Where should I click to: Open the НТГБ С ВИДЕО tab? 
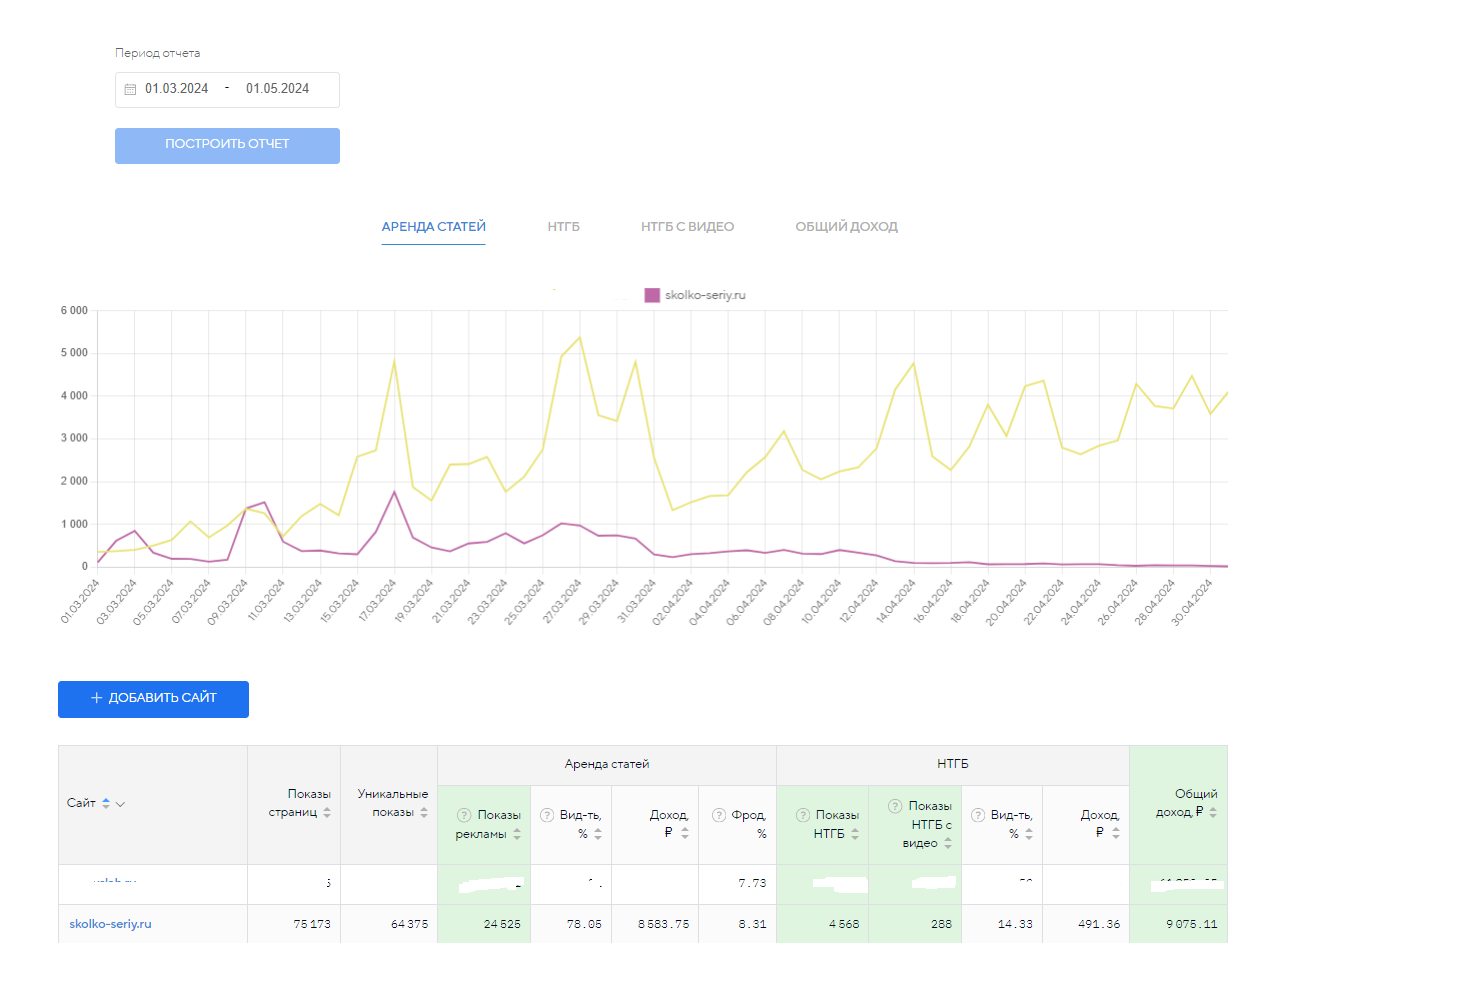687,227
